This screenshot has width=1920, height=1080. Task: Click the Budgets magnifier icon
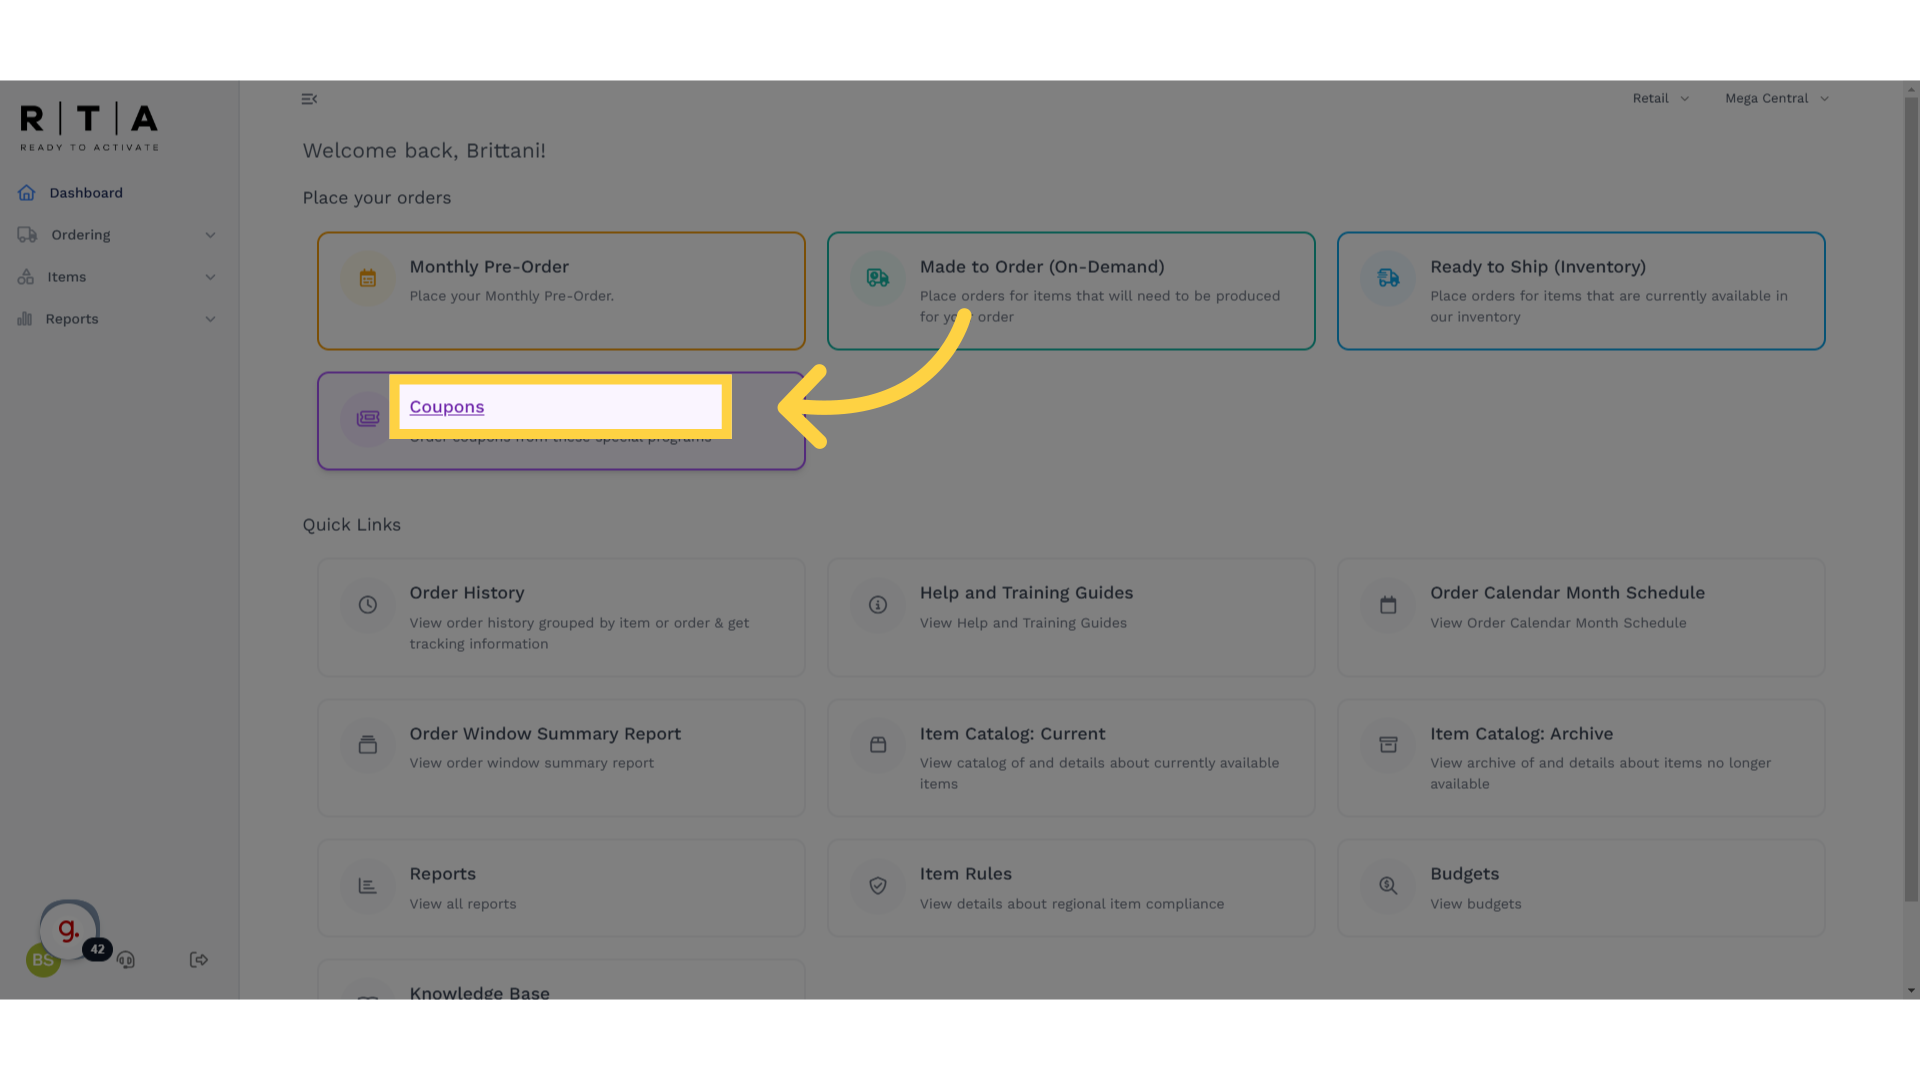coord(1388,886)
